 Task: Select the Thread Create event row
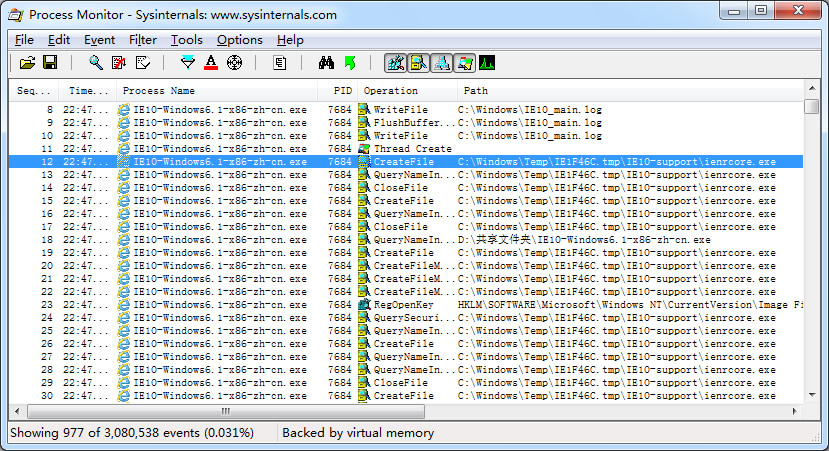(406, 149)
